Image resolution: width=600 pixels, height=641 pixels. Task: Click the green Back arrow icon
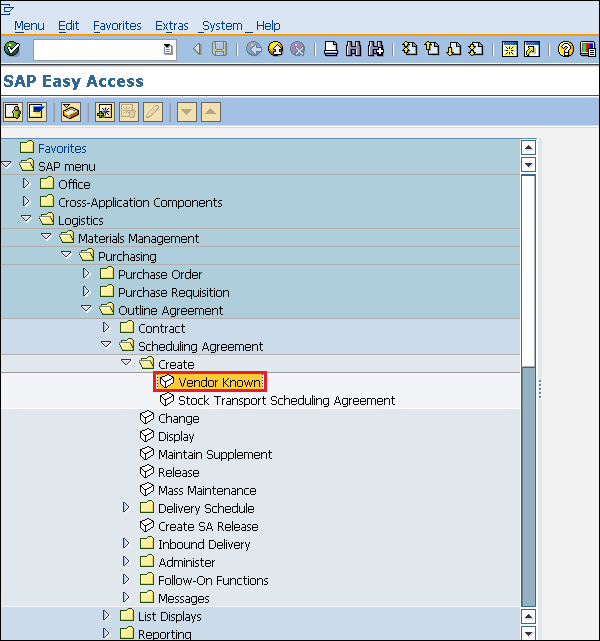(254, 49)
